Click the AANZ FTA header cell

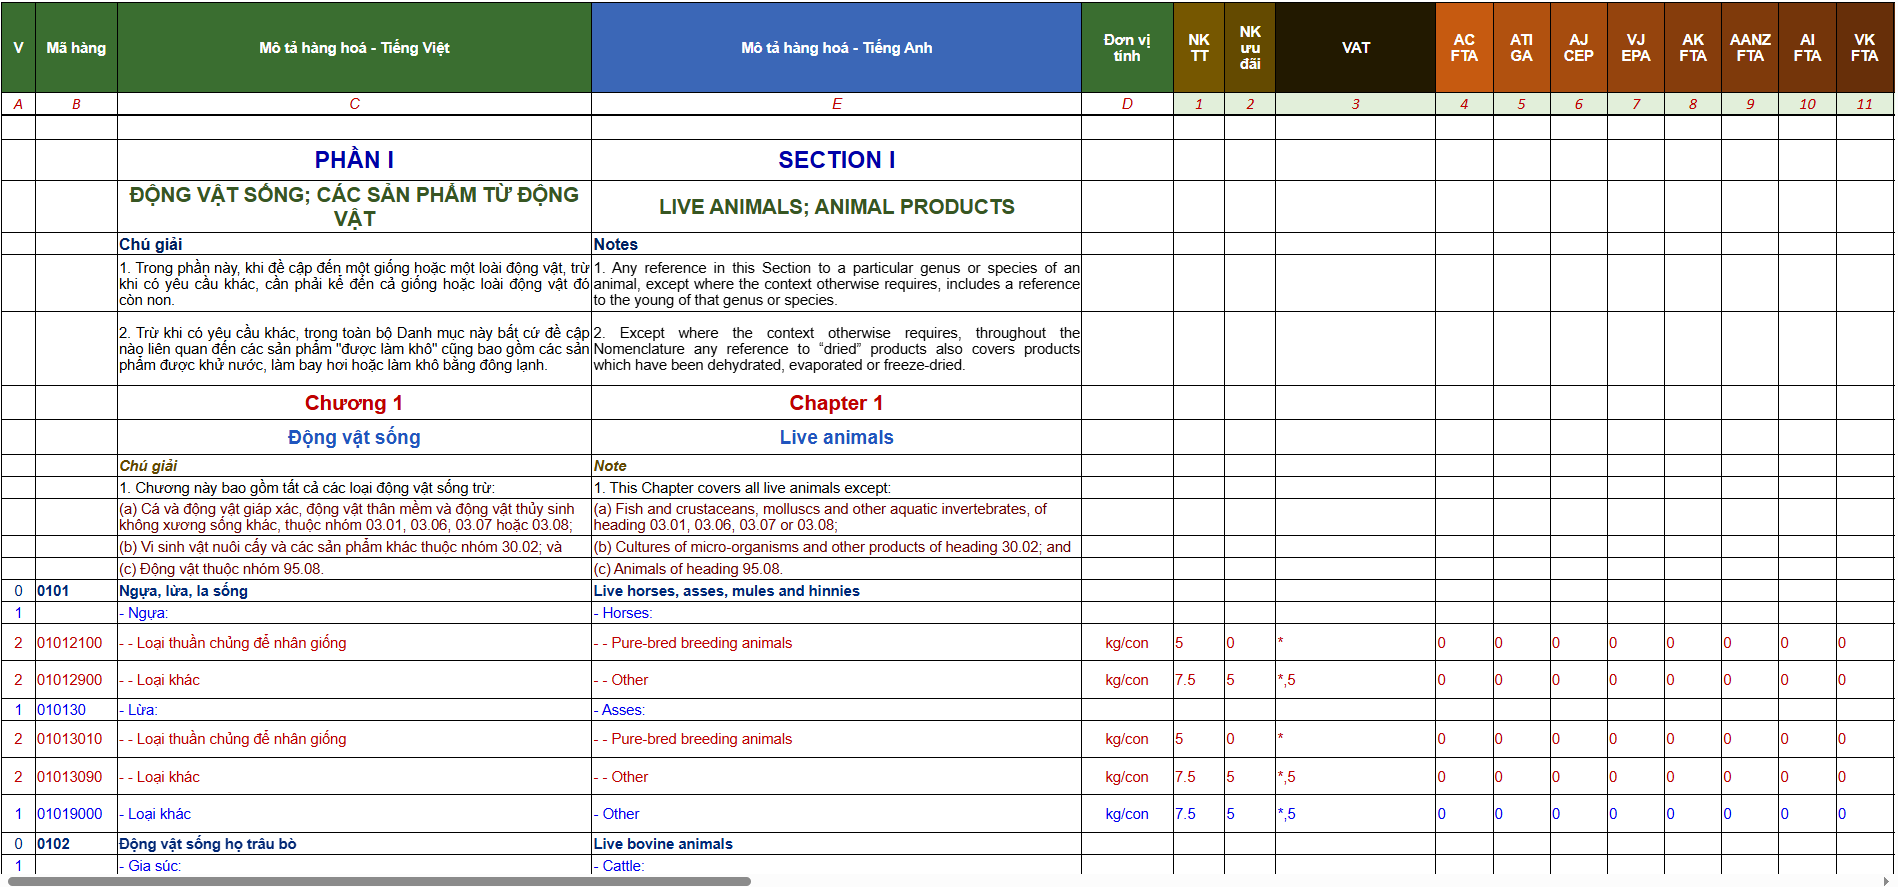click(1750, 47)
